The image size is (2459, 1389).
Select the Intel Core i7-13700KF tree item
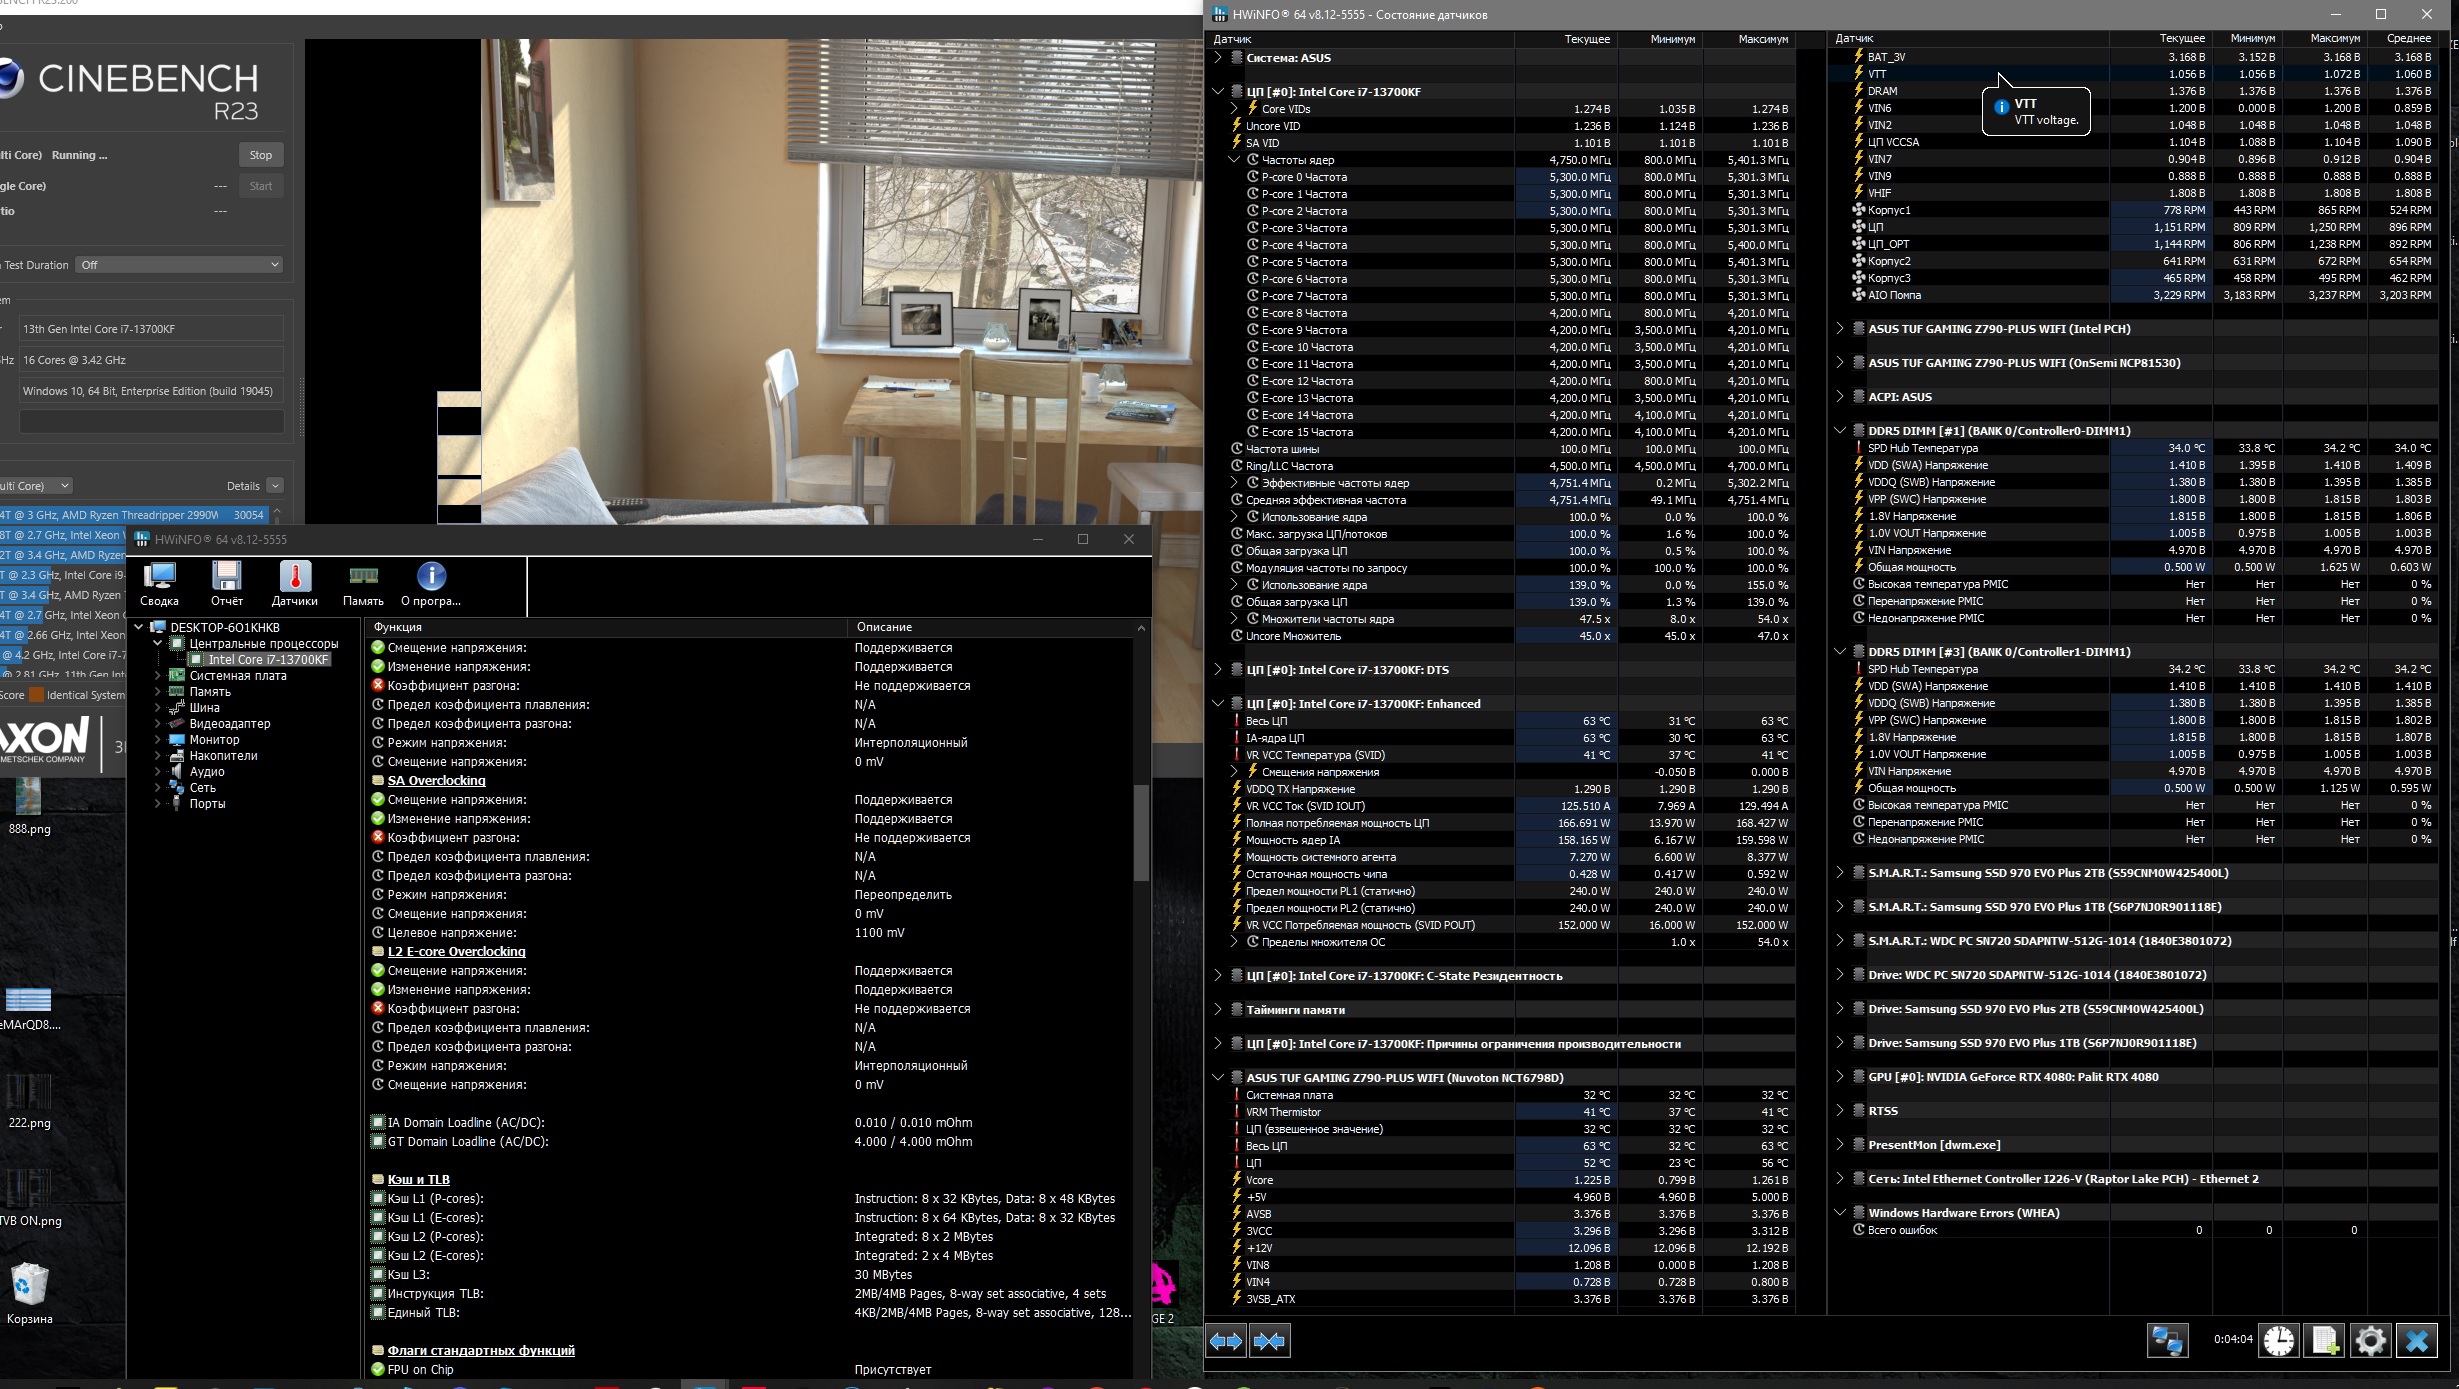click(268, 660)
